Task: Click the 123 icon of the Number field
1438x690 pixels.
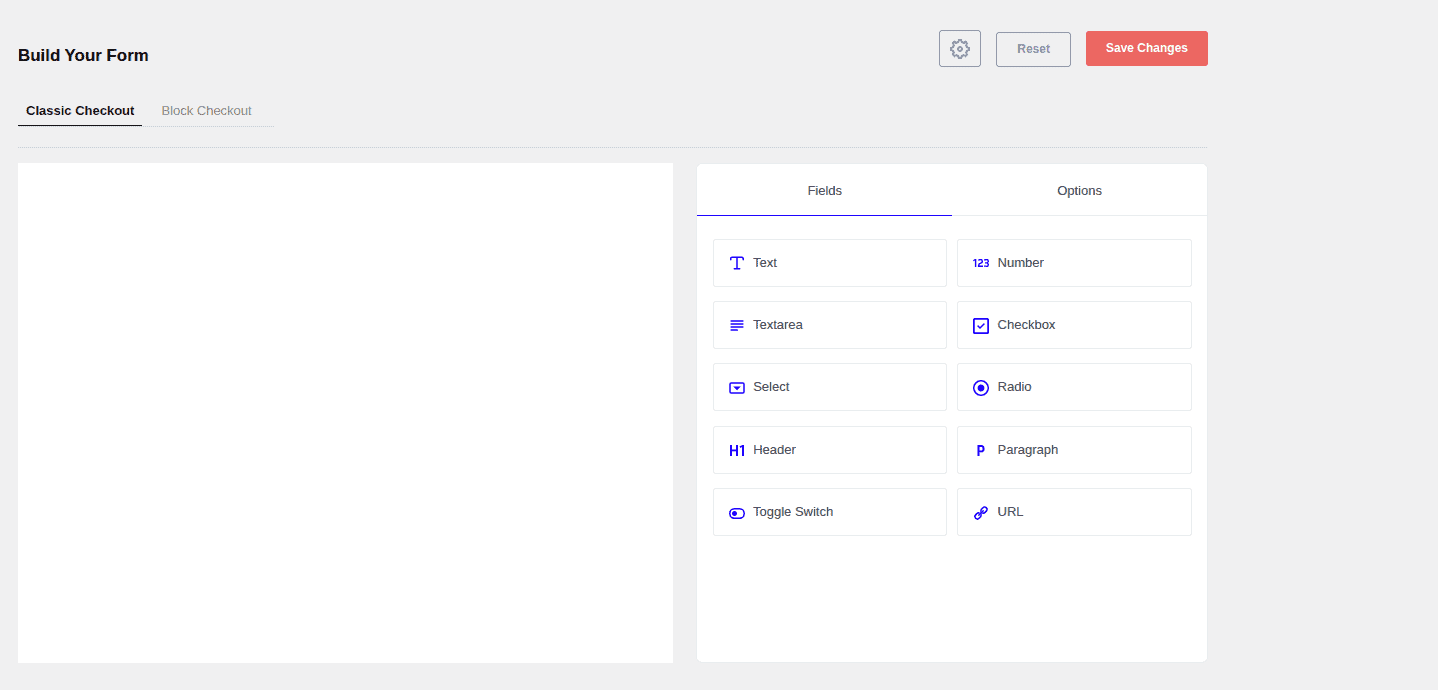Action: [x=981, y=263]
